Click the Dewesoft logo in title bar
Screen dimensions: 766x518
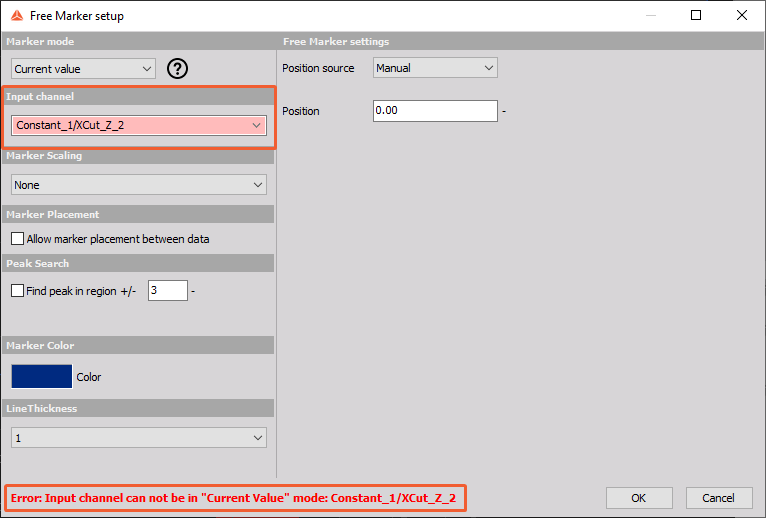17,16
